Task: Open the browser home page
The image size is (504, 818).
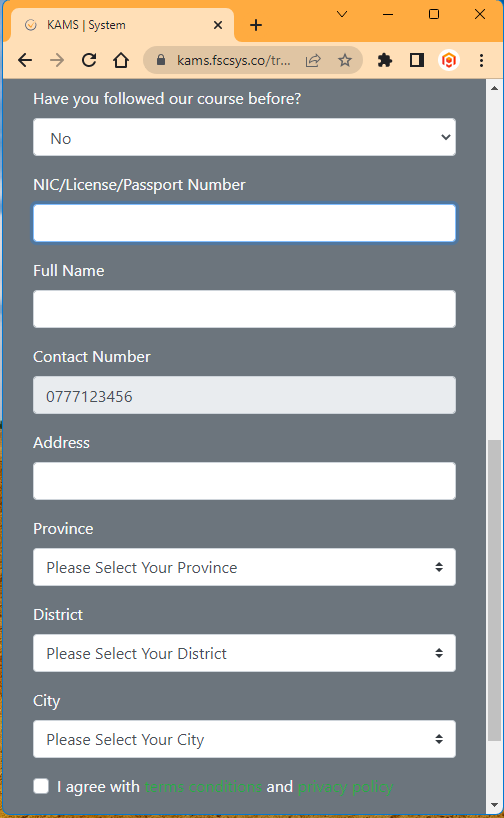Action: point(121,61)
